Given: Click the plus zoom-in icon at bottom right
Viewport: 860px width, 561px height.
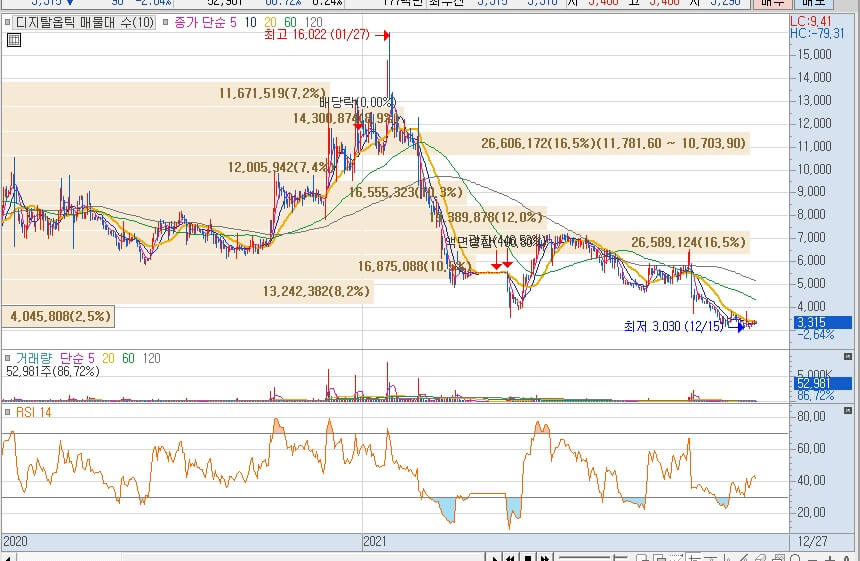Looking at the screenshot, I should pos(830,558).
